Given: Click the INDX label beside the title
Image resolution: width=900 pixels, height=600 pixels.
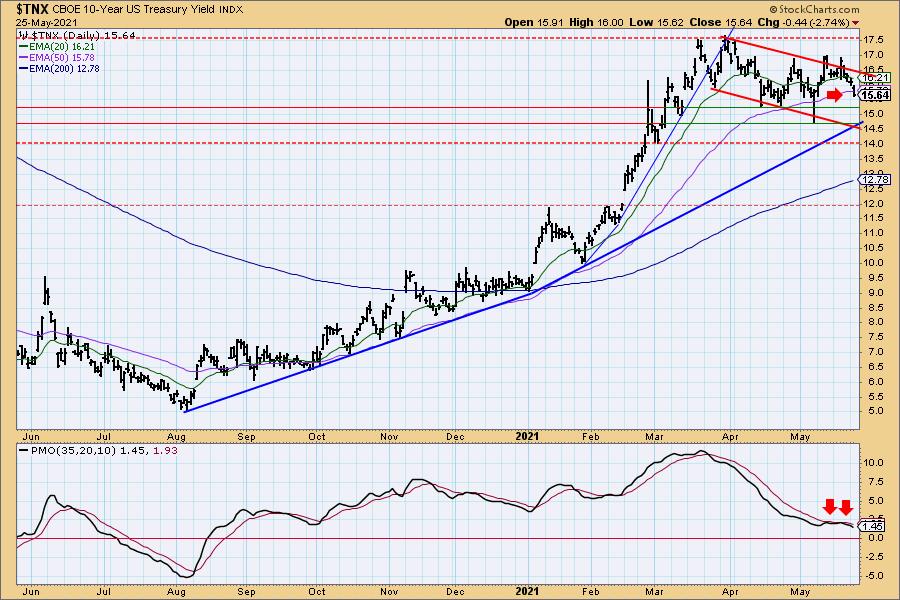Looking at the screenshot, I should pos(231,10).
